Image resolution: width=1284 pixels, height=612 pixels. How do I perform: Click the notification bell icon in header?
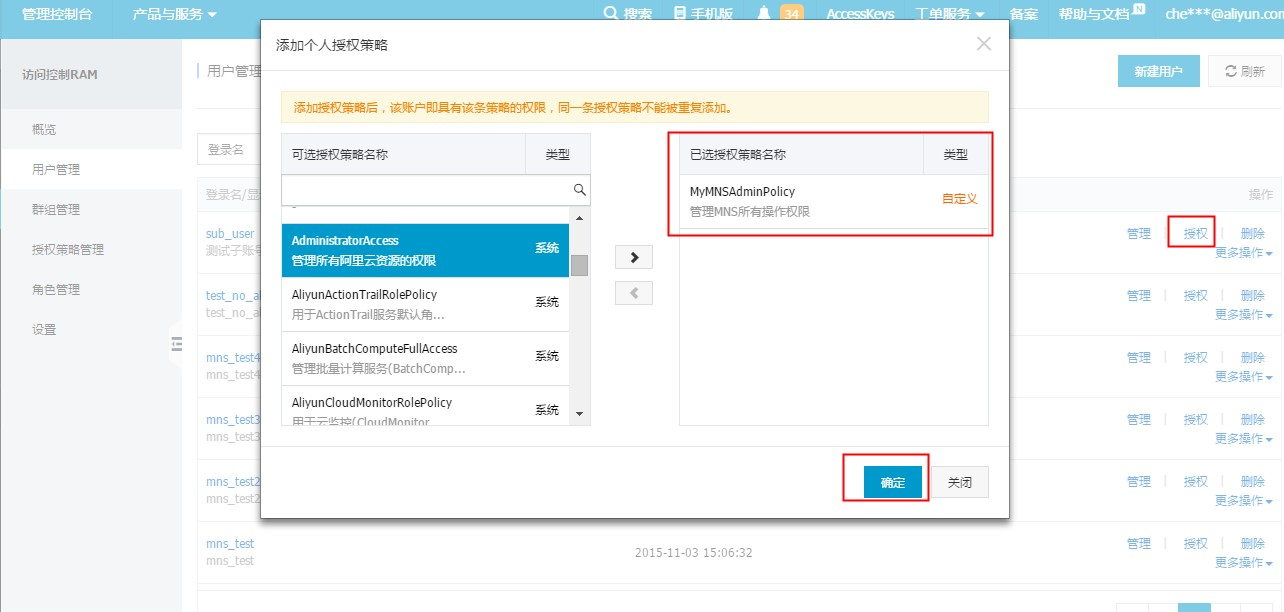(764, 13)
